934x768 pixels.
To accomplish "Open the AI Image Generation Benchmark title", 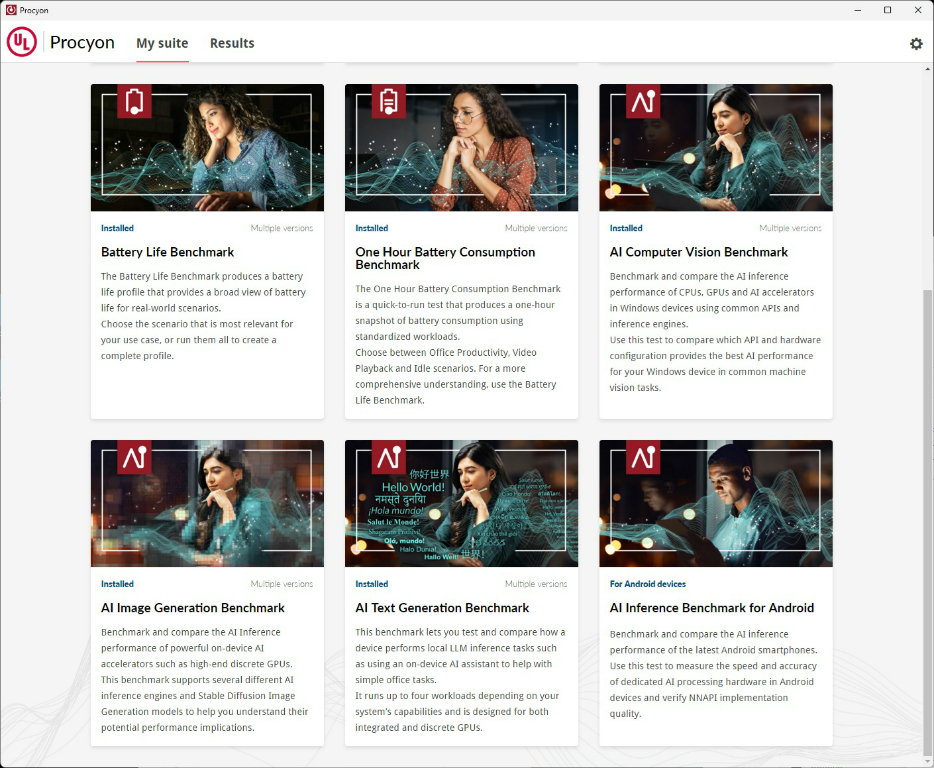I will pyautogui.click(x=192, y=608).
